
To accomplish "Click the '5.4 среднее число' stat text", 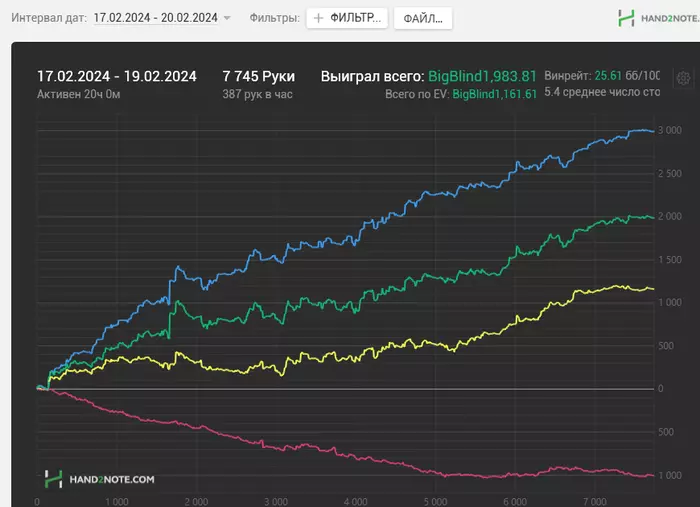I will pos(602,92).
